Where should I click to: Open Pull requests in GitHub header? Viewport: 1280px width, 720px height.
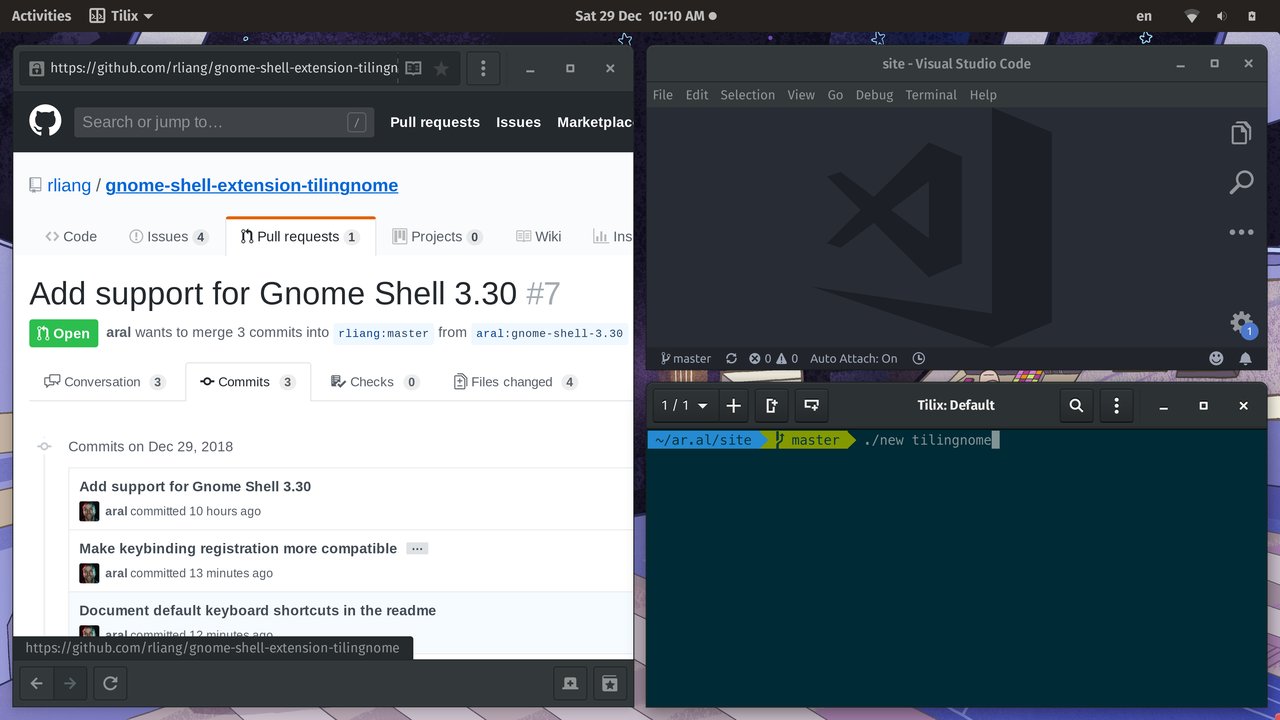tap(435, 122)
